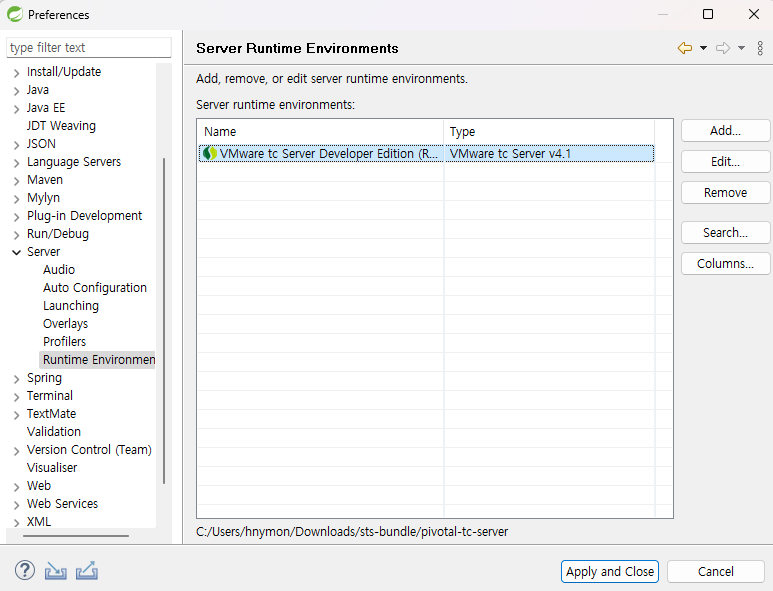The width and height of the screenshot is (773, 591).
Task: Click the Columns... button
Action: pos(725,264)
